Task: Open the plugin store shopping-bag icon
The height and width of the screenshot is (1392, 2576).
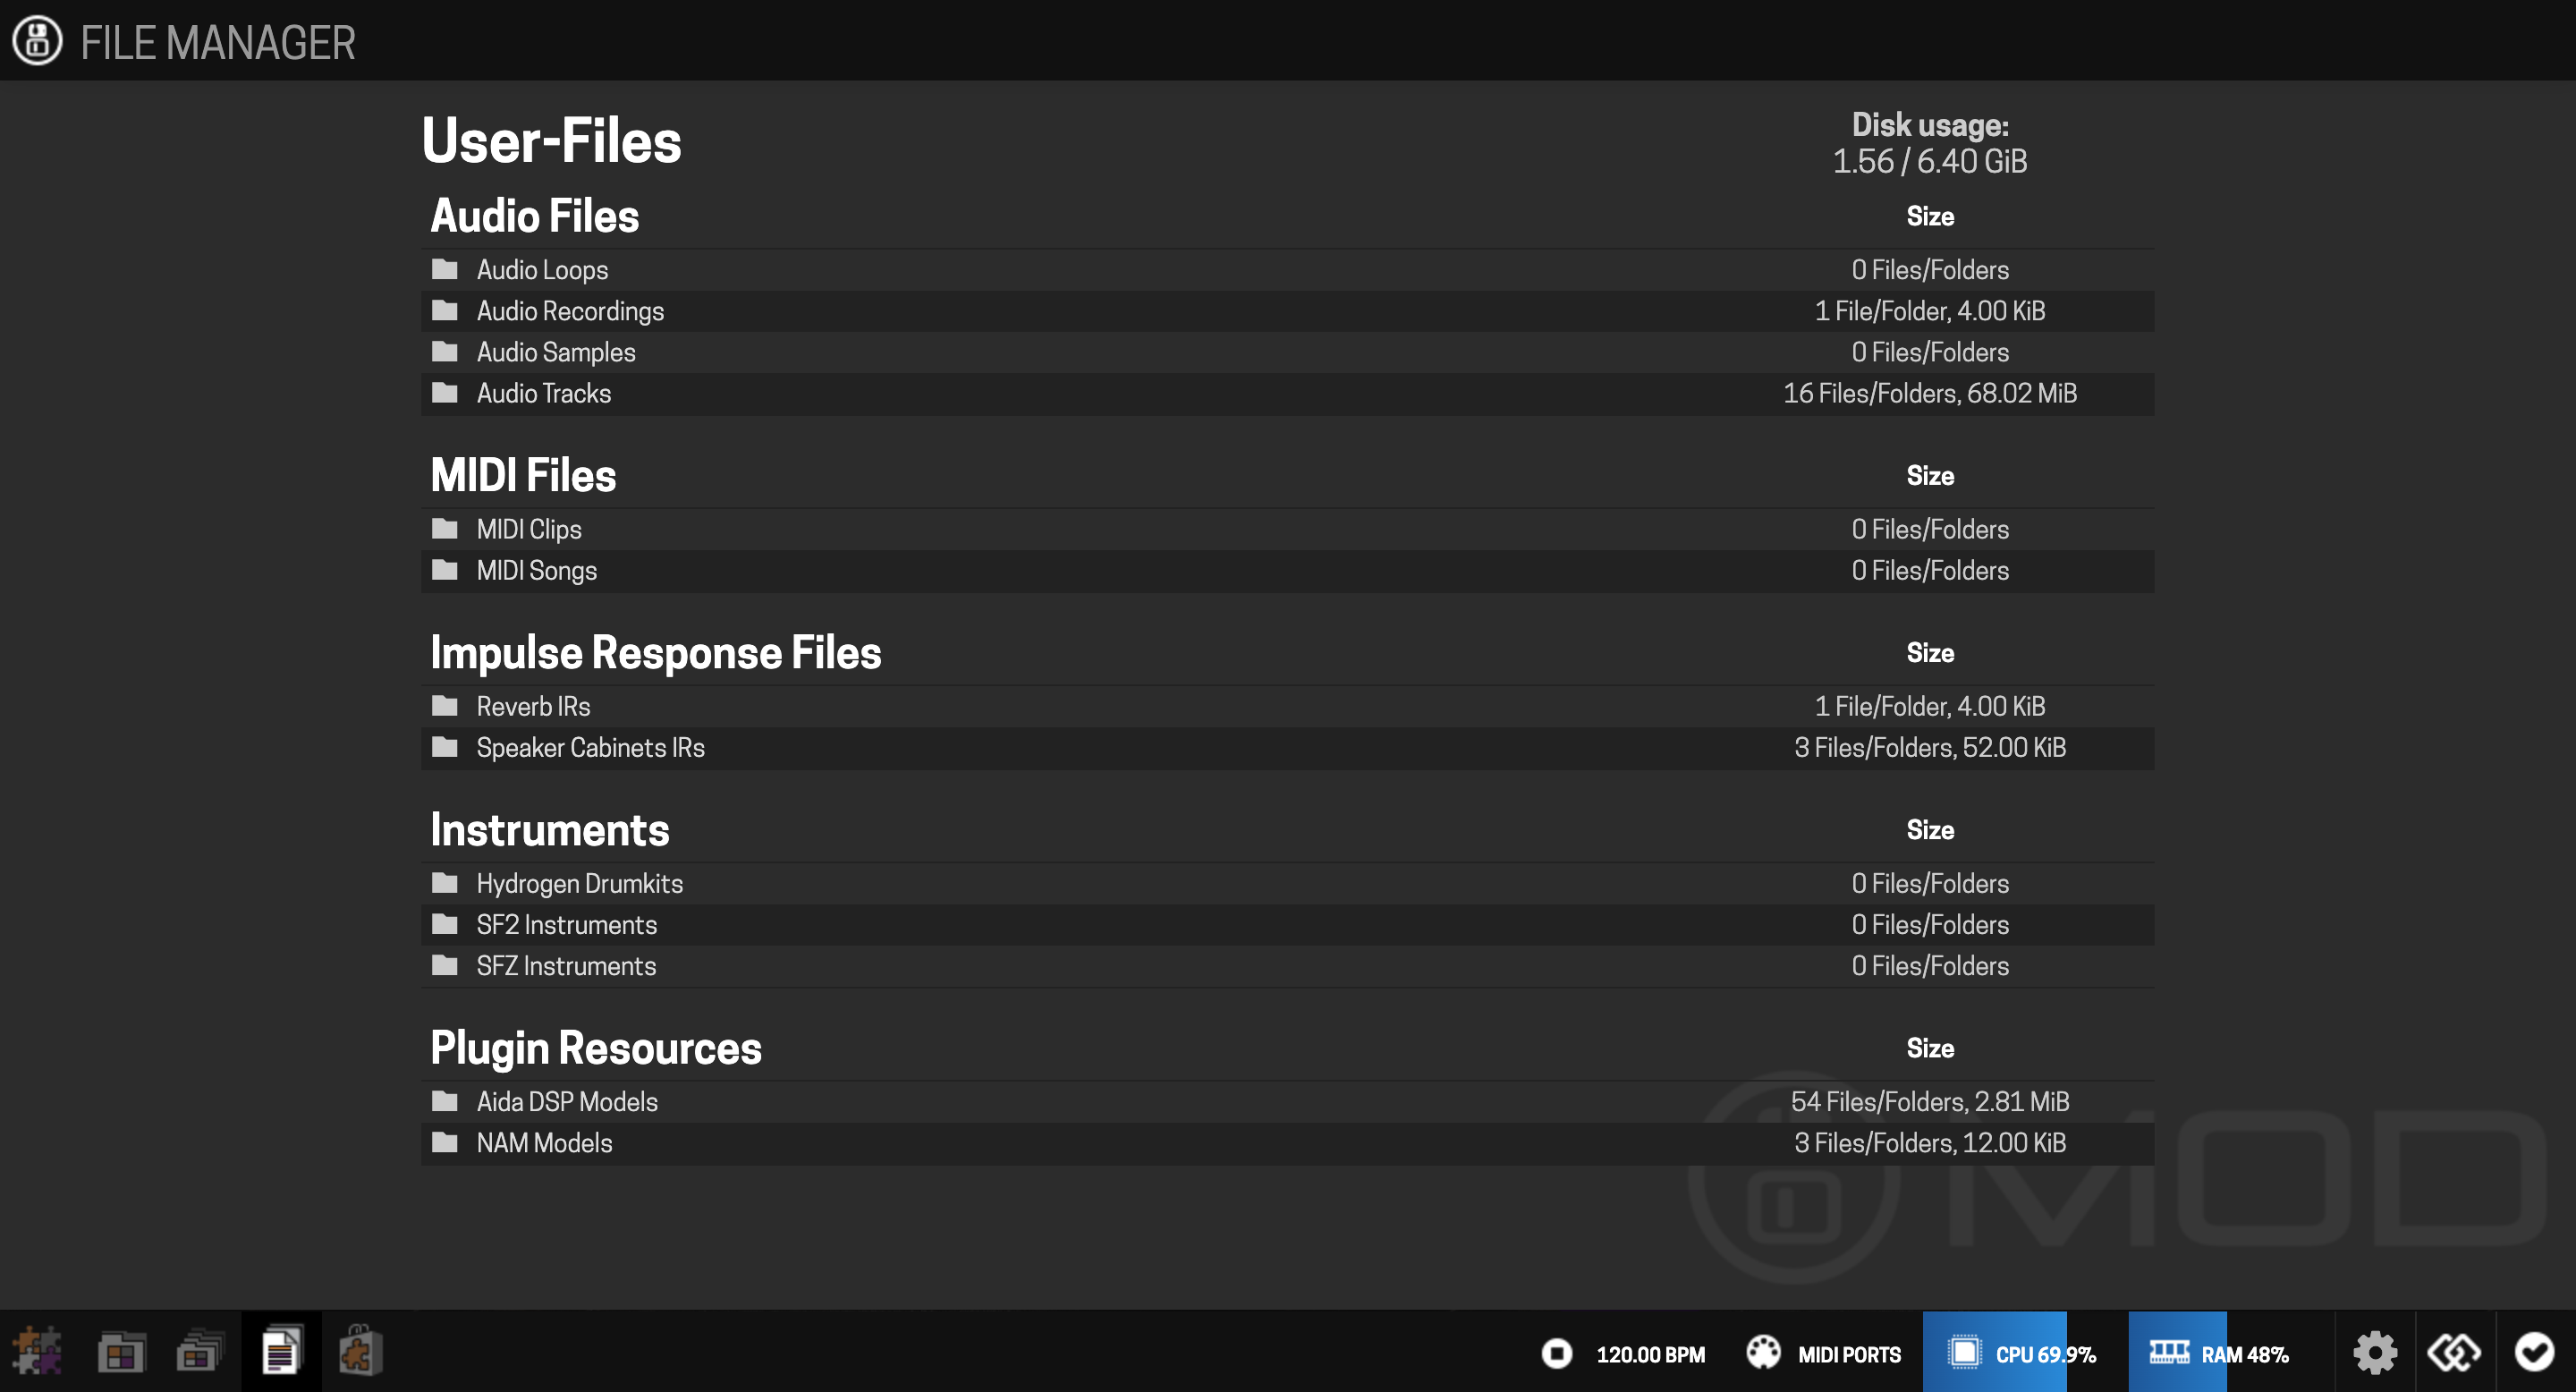Action: (360, 1352)
